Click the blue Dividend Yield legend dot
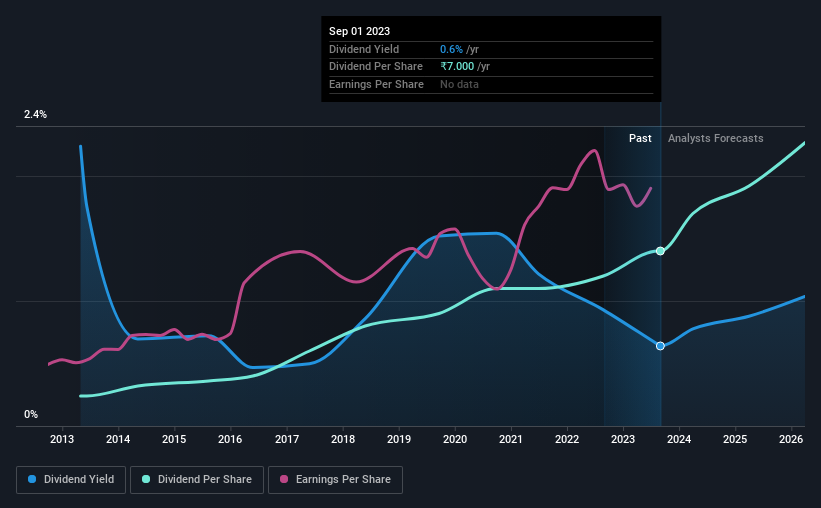The width and height of the screenshot is (821, 508). [x=32, y=479]
